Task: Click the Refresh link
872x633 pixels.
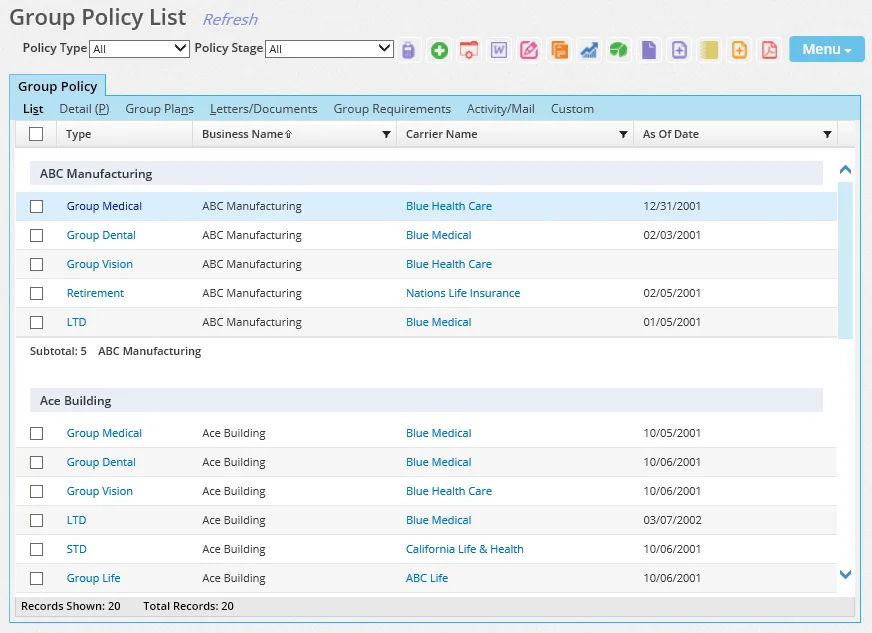Action: point(230,20)
